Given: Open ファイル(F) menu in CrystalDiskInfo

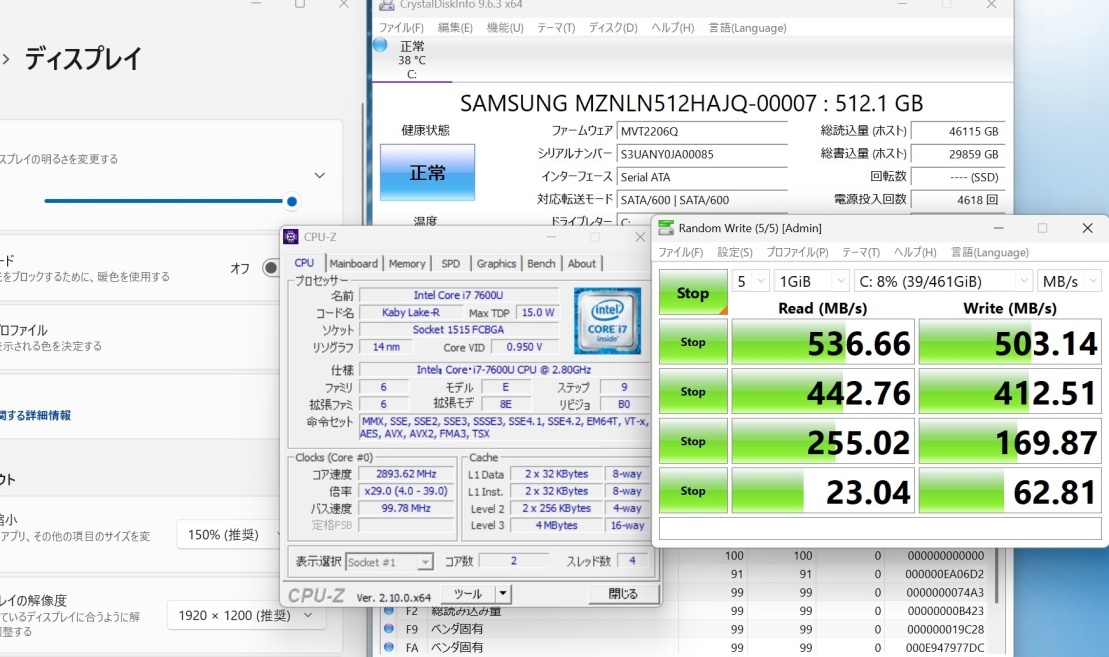Looking at the screenshot, I should (401, 28).
